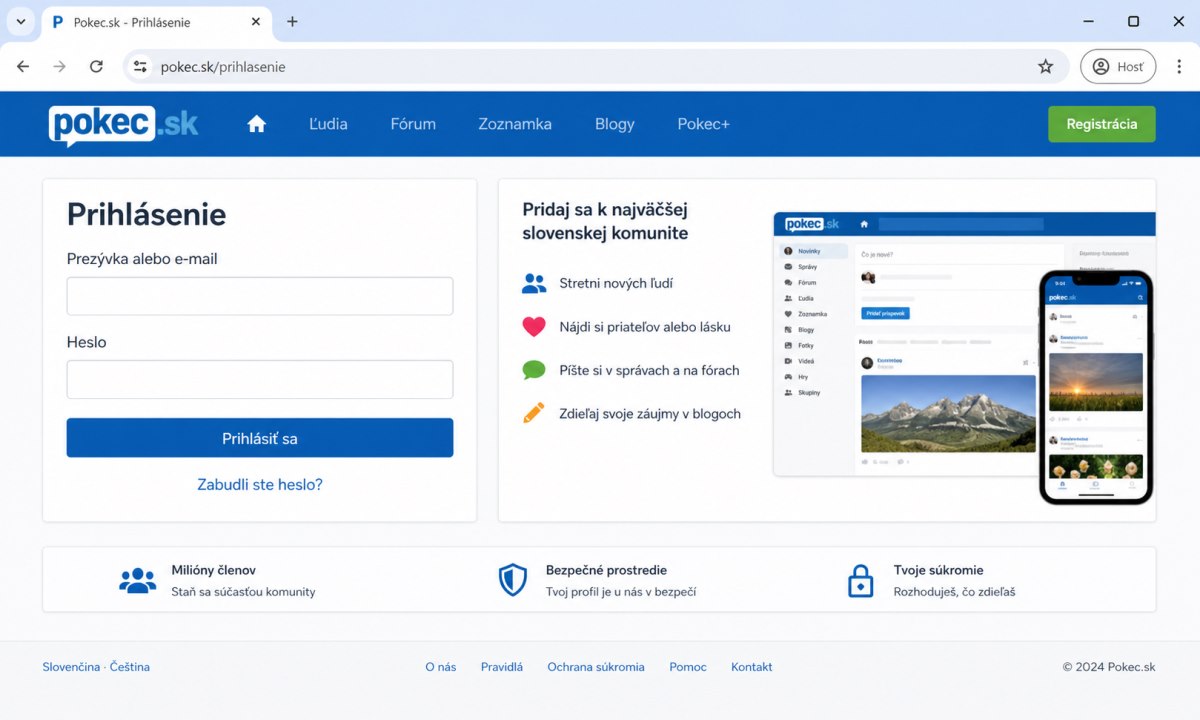The width and height of the screenshot is (1200, 720).
Task: Click the browser back arrow
Action: pyautogui.click(x=23, y=67)
